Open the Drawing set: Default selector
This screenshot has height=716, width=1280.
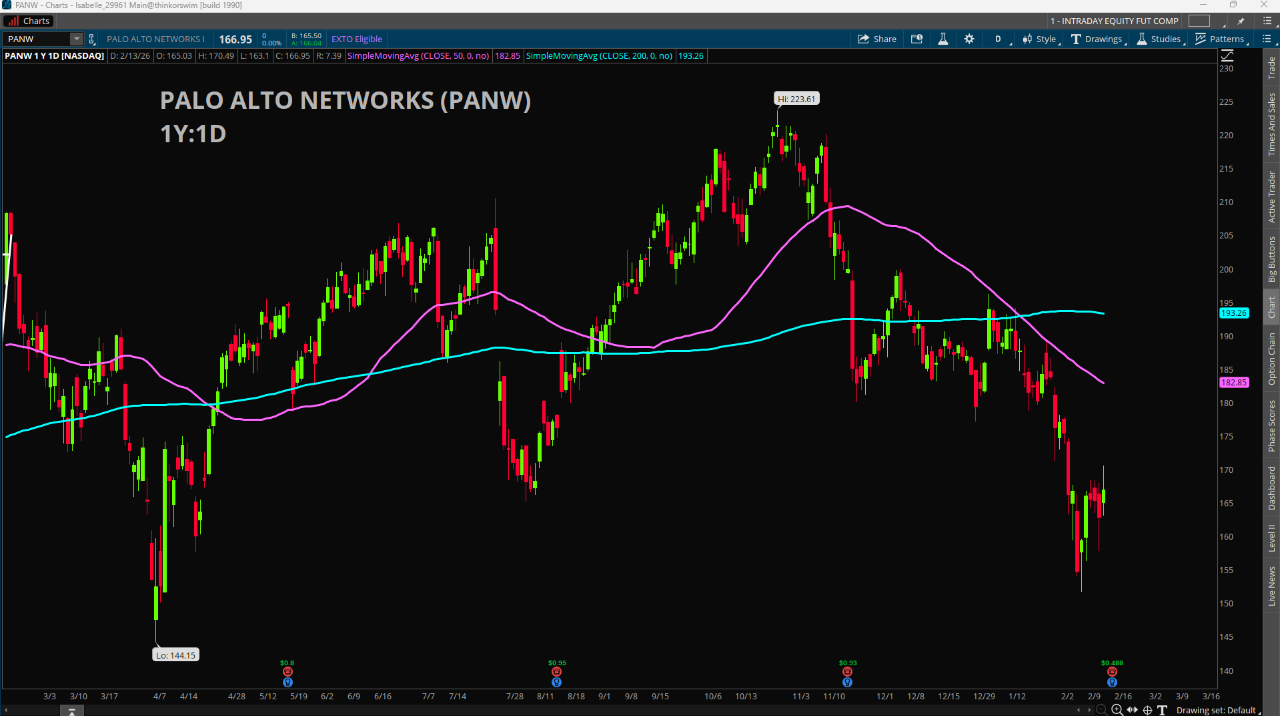click(1218, 710)
